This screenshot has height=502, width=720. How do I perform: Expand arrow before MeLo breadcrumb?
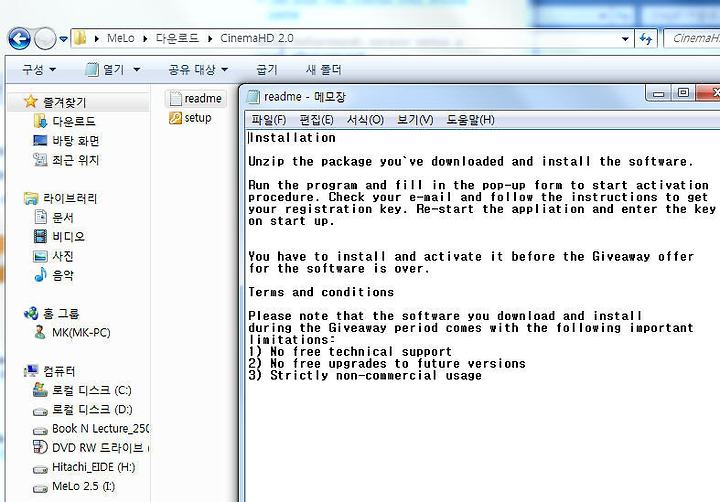96,39
